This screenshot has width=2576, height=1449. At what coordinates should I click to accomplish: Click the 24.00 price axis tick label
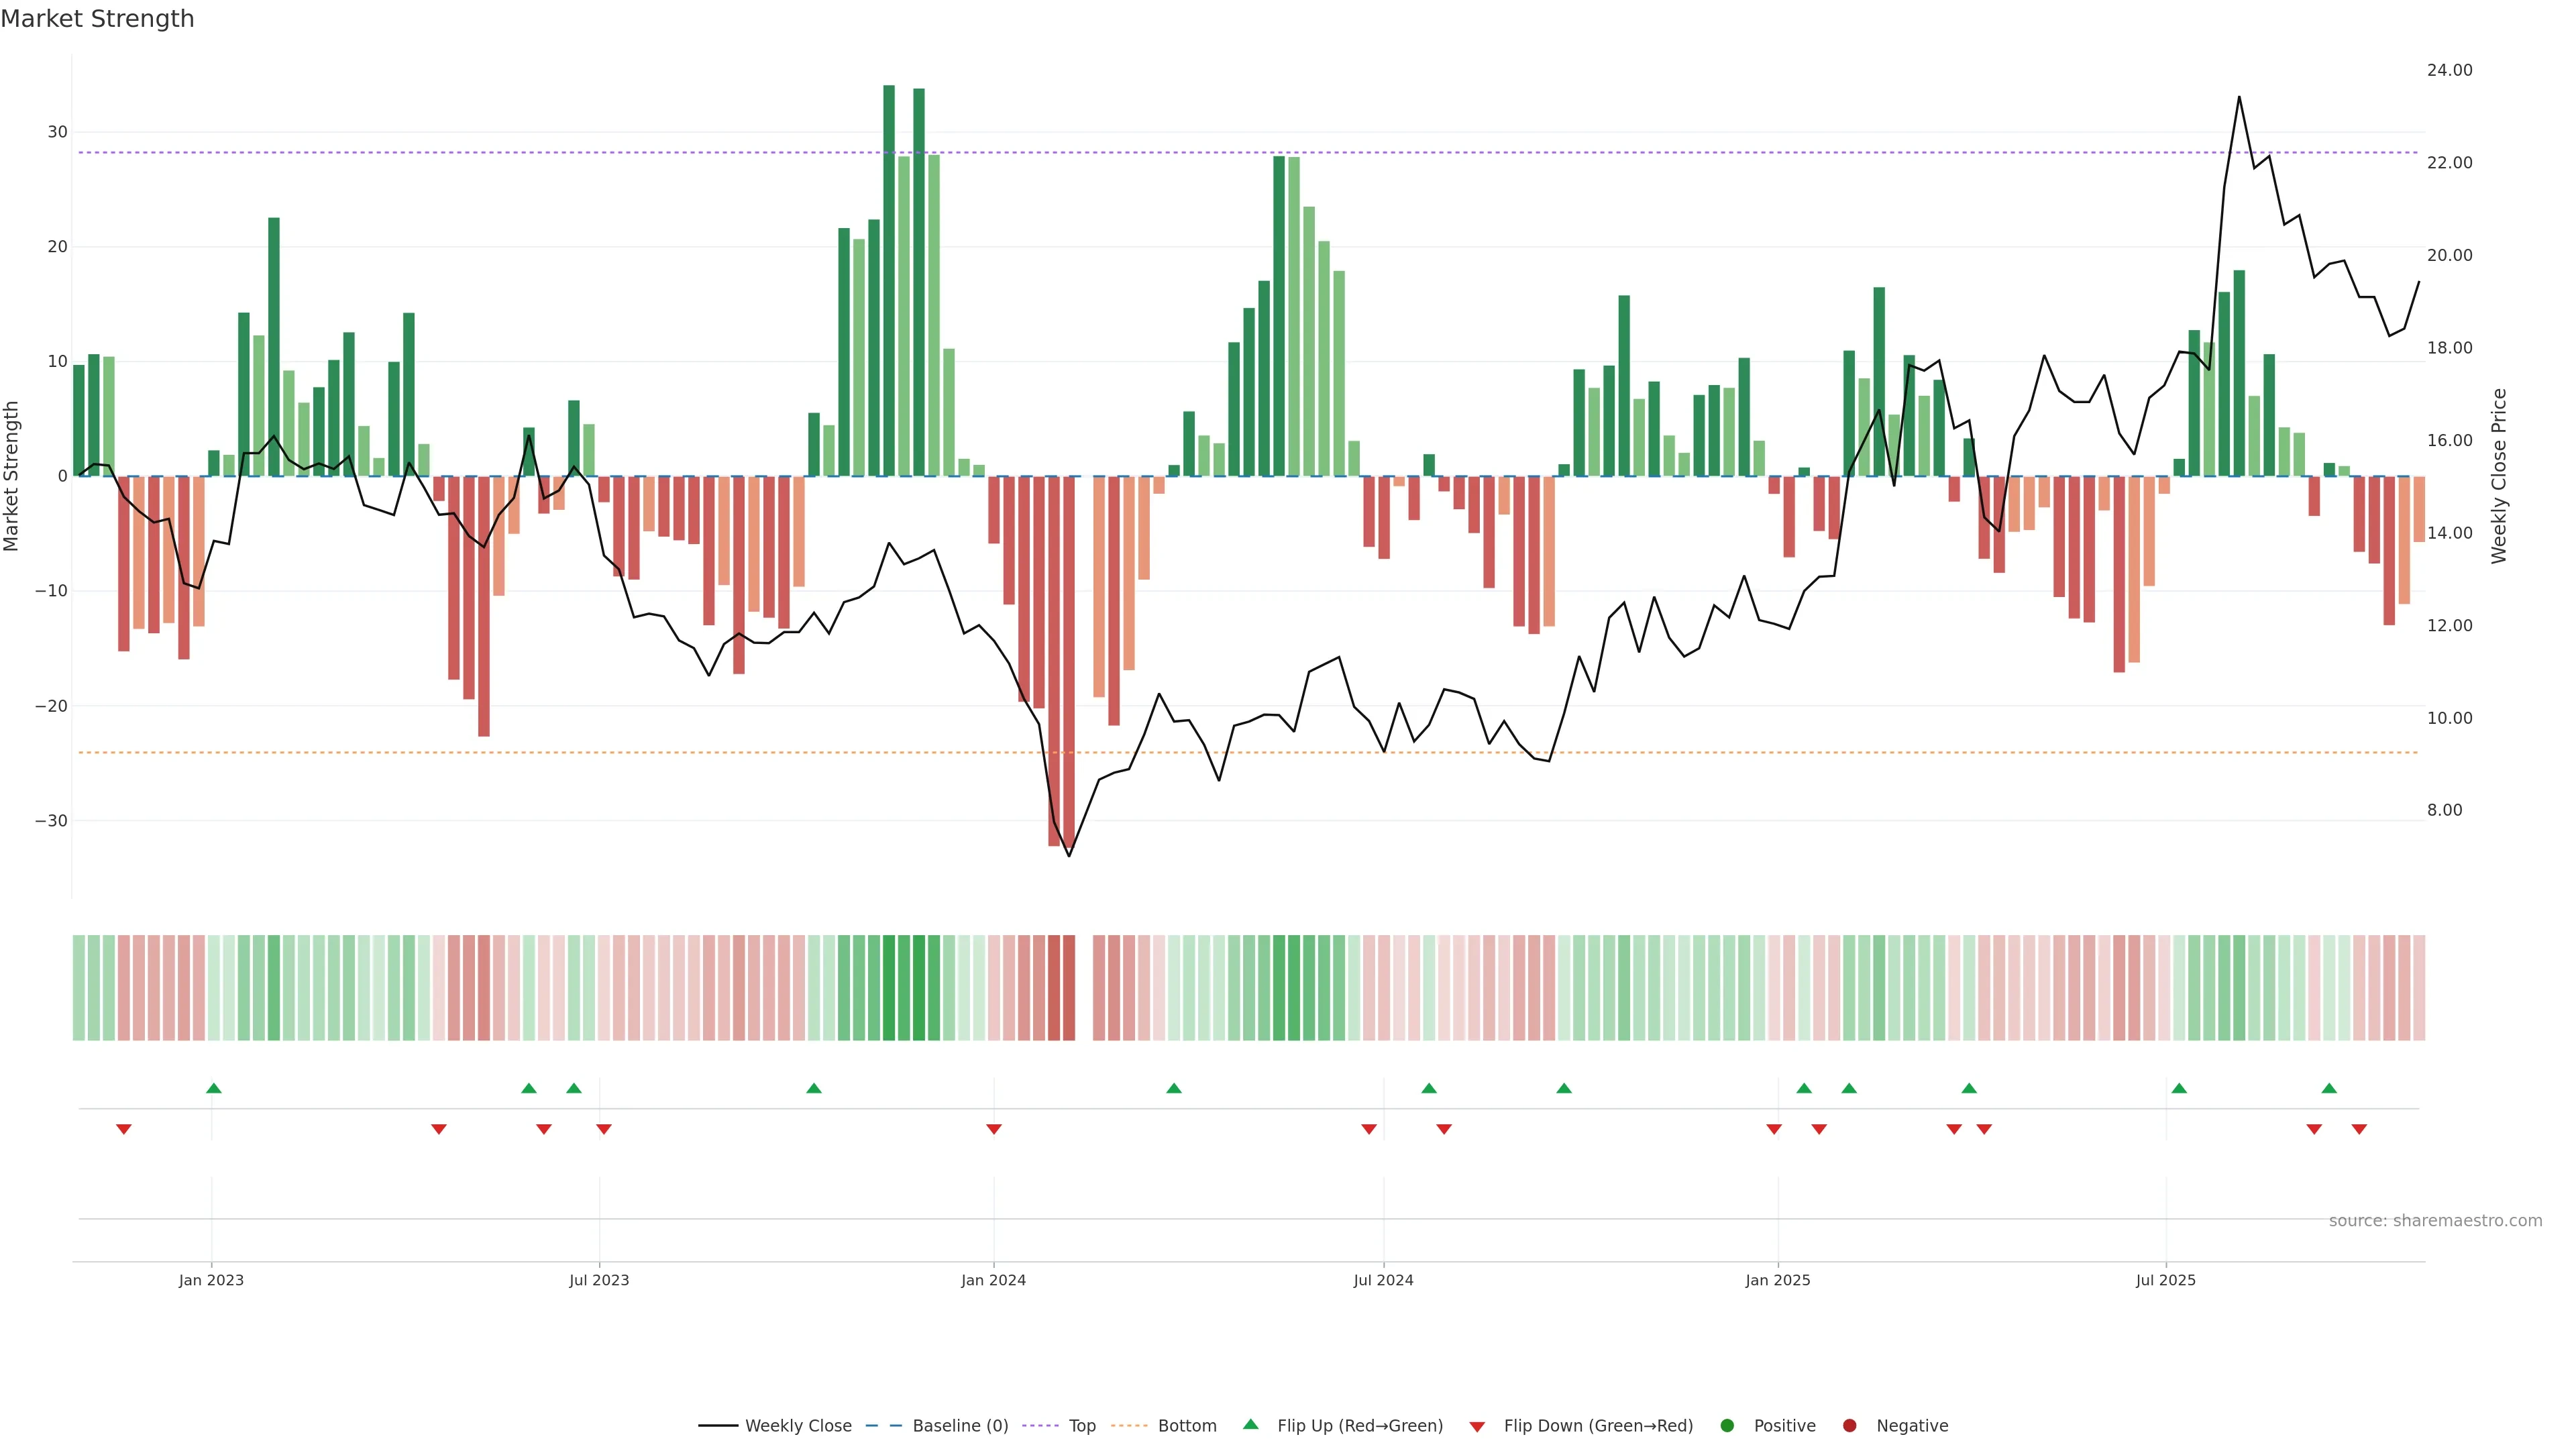[x=2449, y=70]
